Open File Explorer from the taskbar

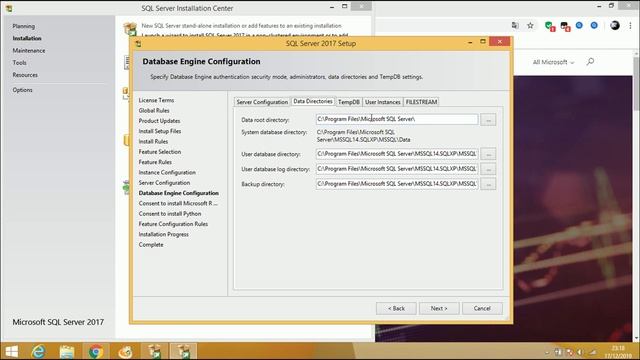(x=67, y=351)
